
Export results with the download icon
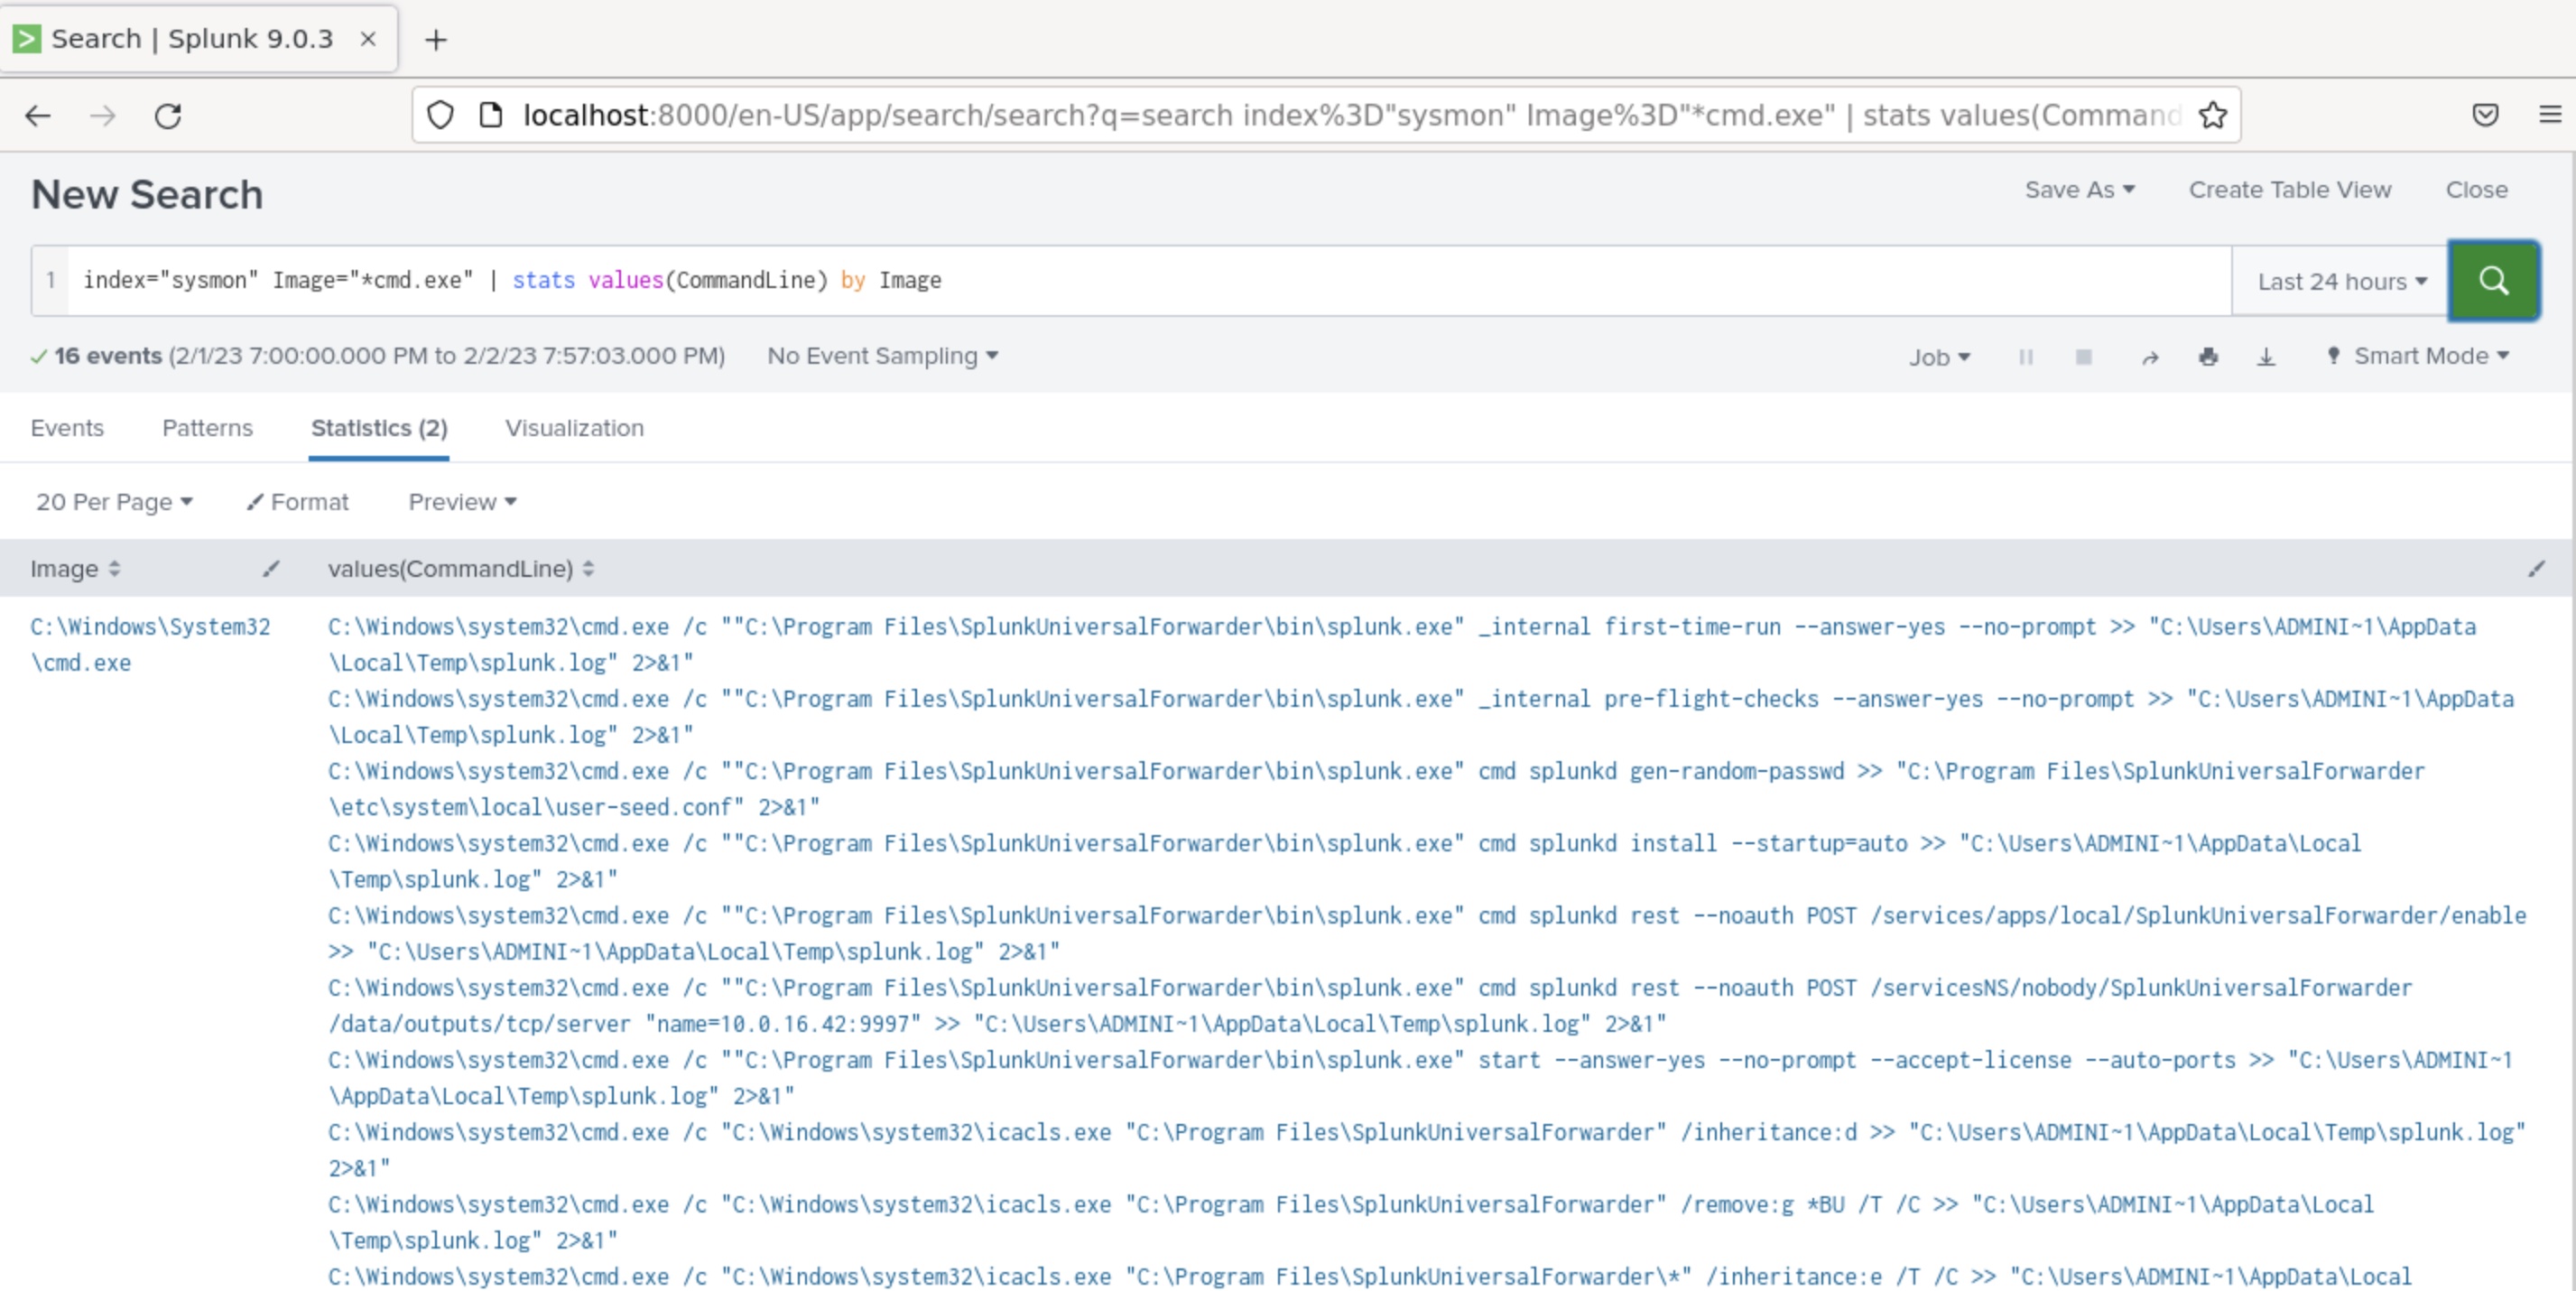click(x=2266, y=357)
